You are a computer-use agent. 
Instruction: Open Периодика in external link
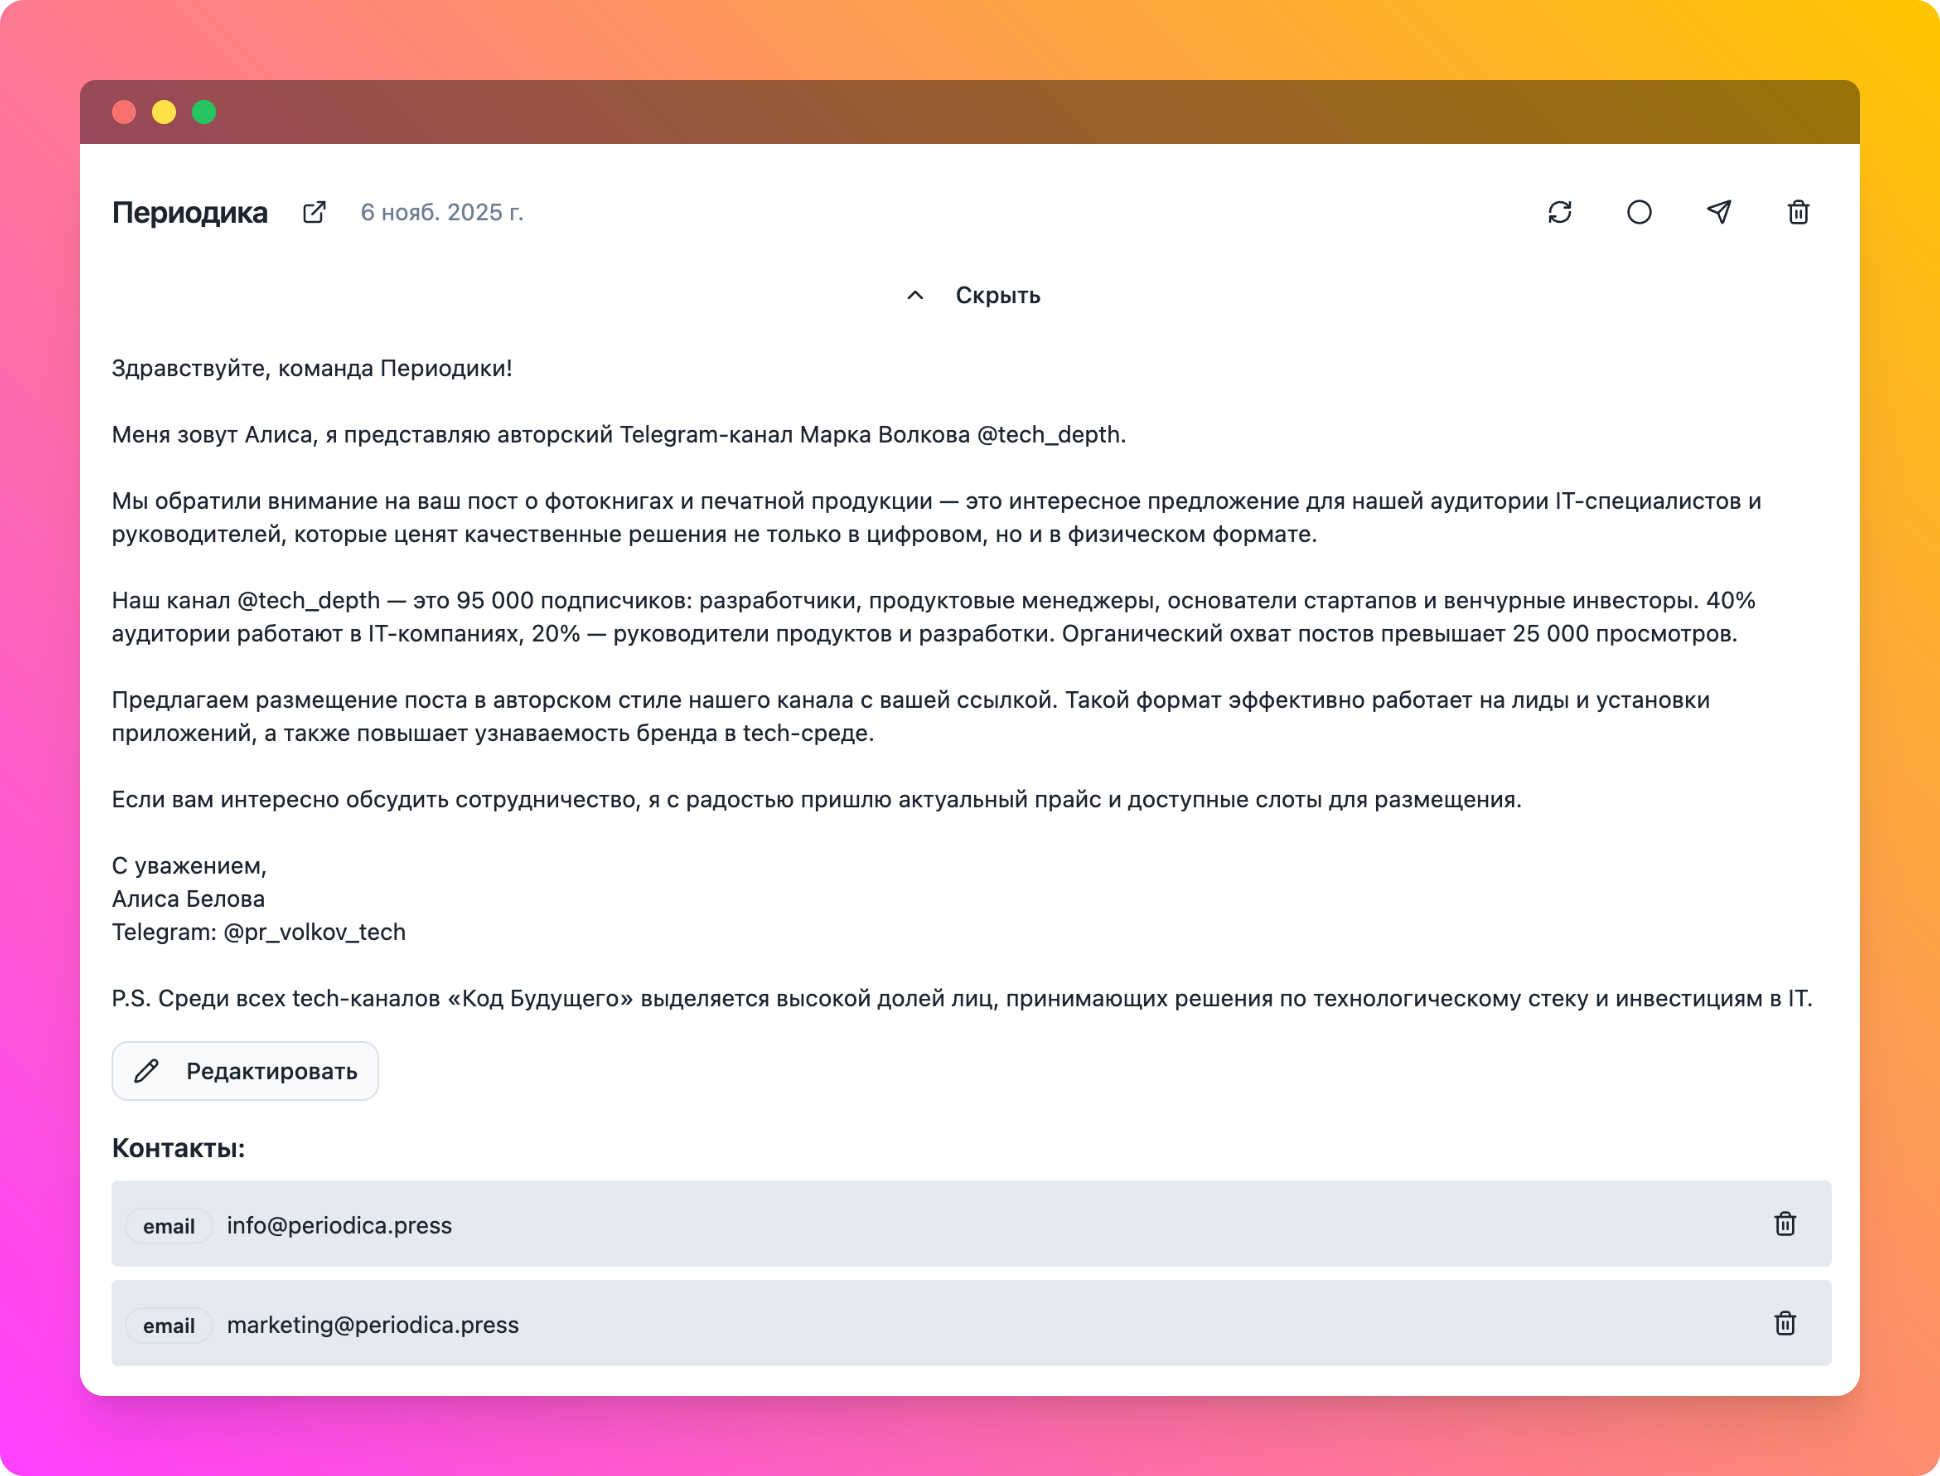[x=314, y=212]
